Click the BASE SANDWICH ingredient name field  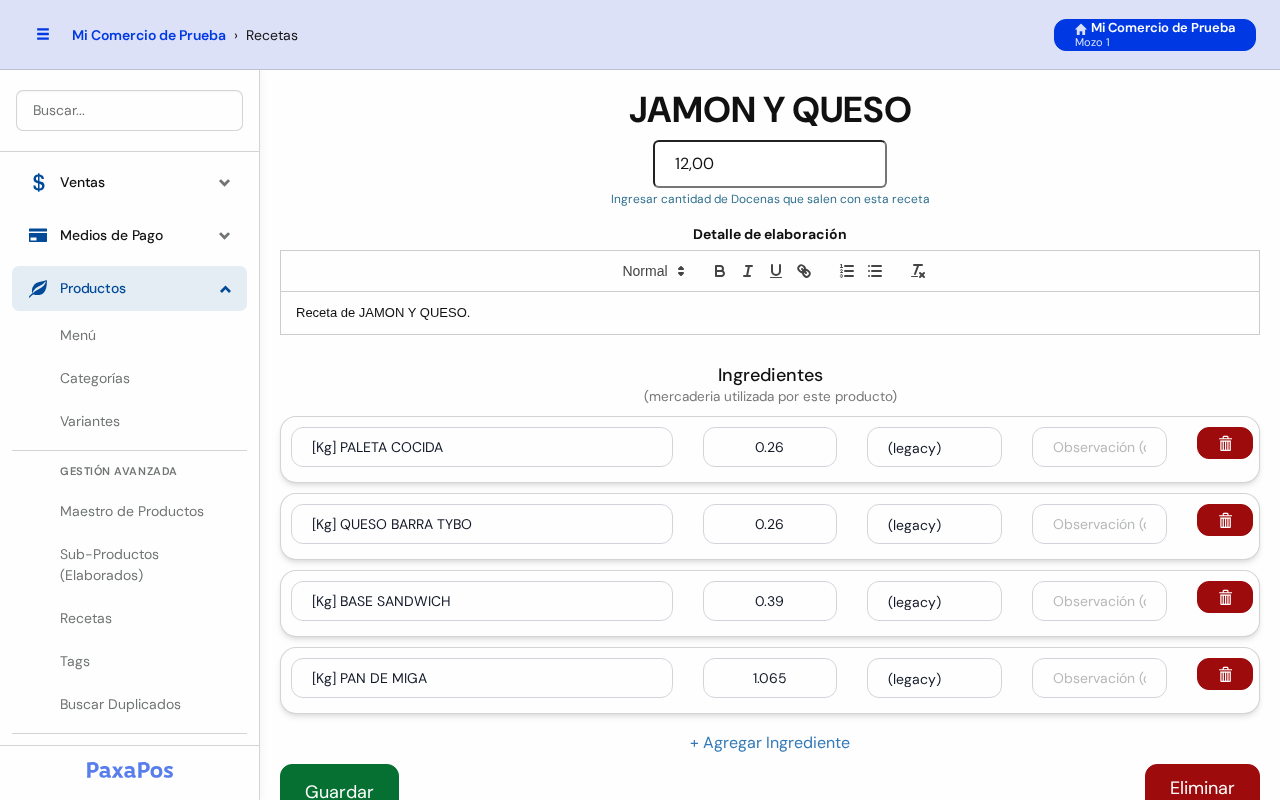(482, 601)
